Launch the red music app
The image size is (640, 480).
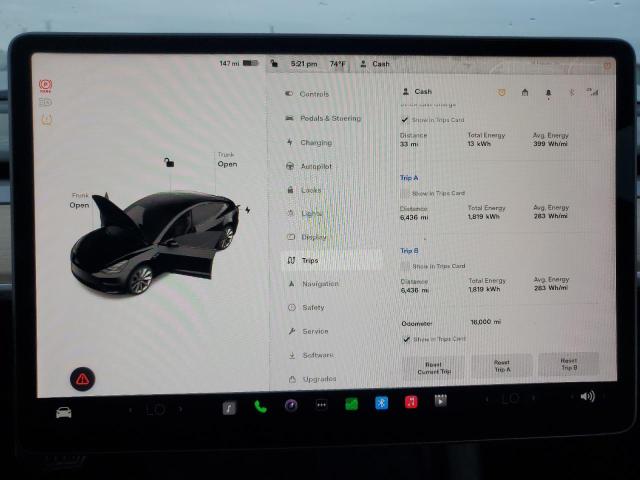[411, 402]
